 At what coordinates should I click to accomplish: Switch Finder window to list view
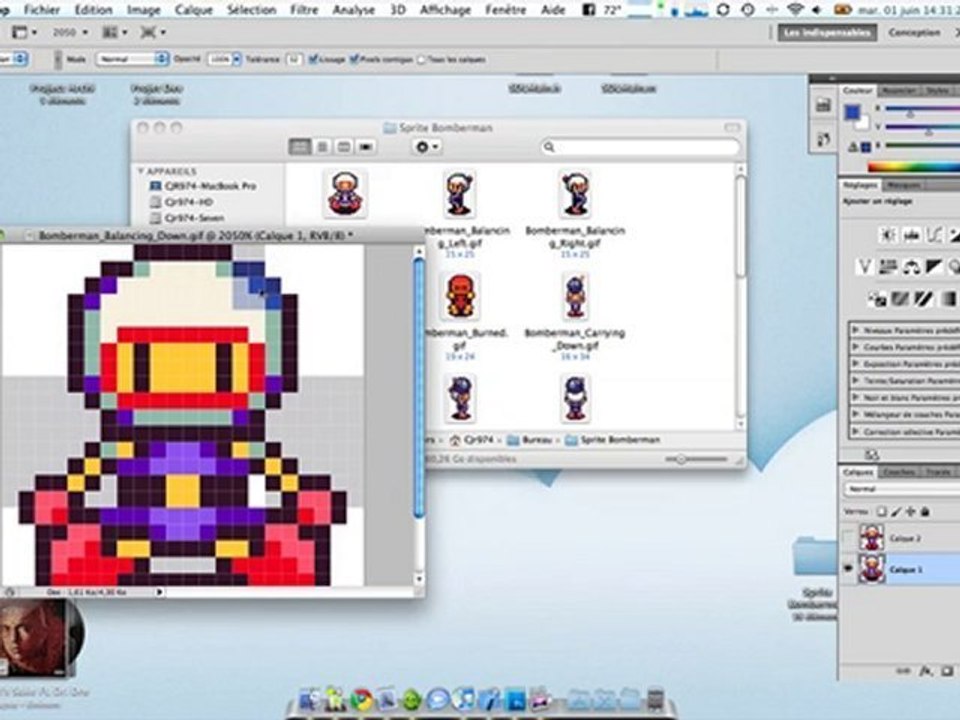point(322,147)
